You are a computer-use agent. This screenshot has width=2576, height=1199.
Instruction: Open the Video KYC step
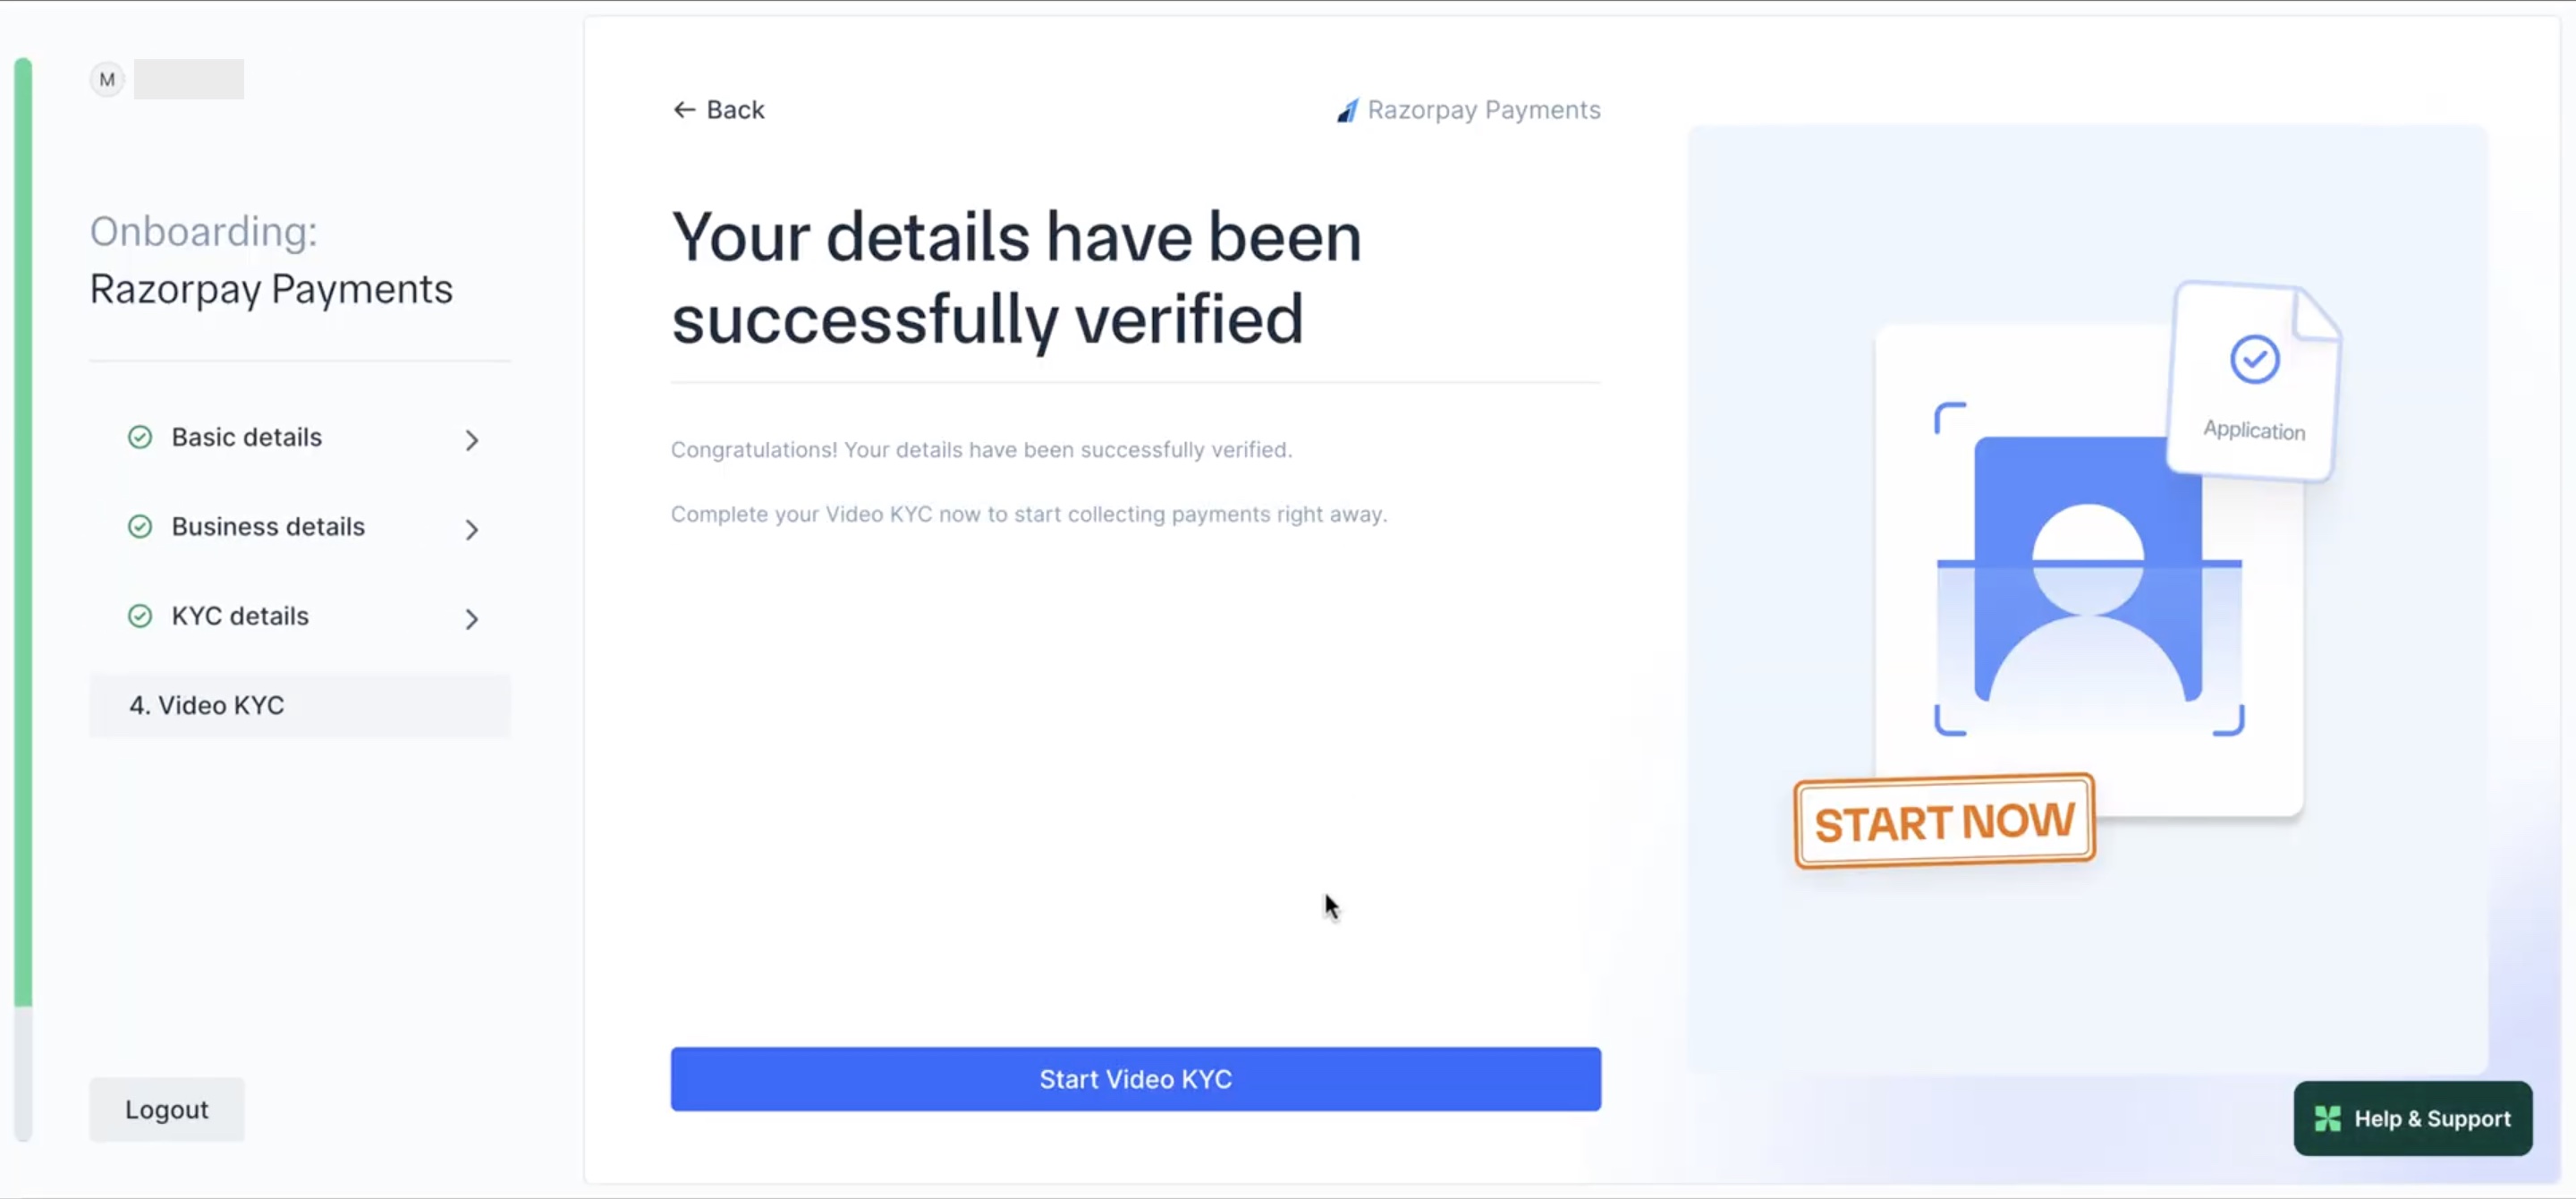(206, 705)
